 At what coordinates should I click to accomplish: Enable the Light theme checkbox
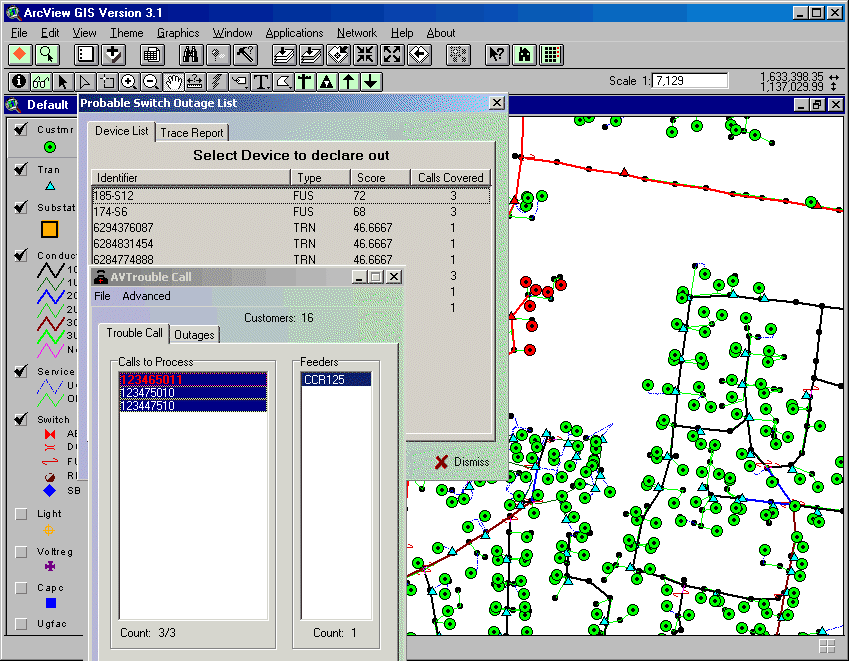21,514
